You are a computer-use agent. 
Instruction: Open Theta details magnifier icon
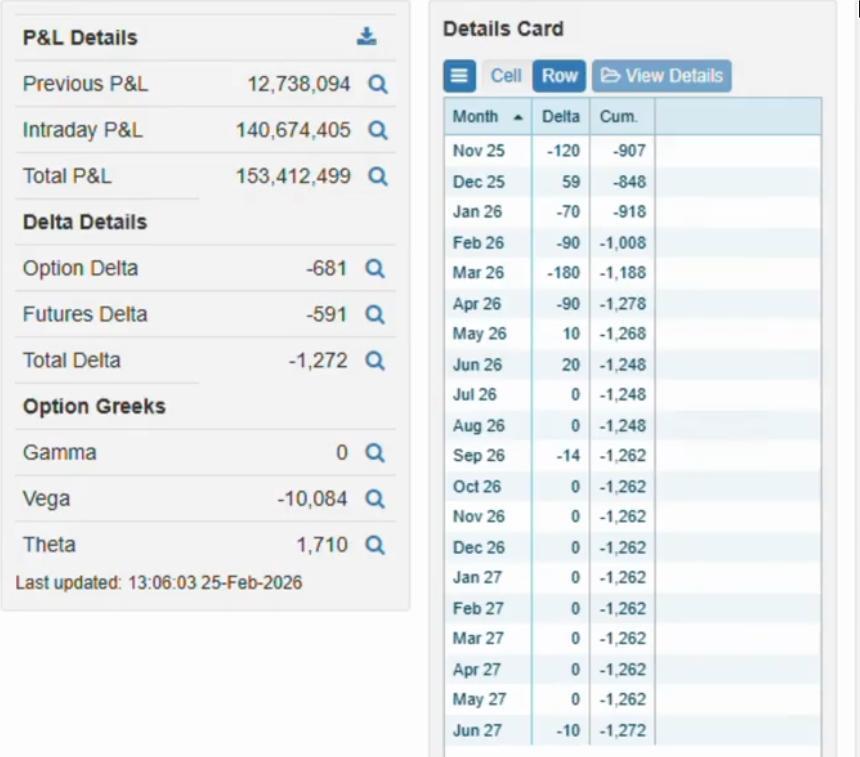(375, 545)
